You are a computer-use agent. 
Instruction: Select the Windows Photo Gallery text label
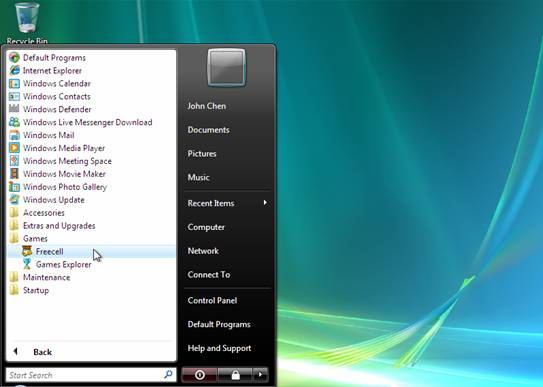click(x=65, y=187)
